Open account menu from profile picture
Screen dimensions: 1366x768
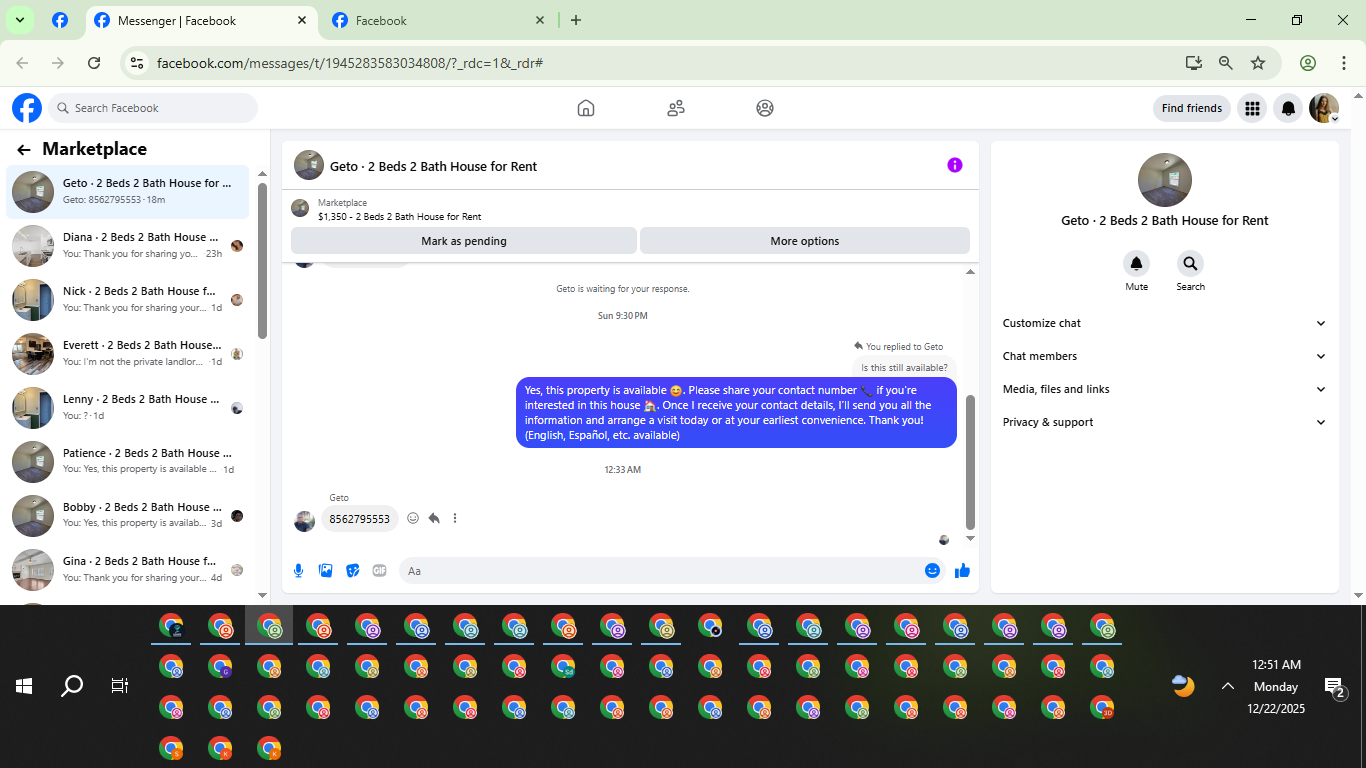tap(1324, 108)
